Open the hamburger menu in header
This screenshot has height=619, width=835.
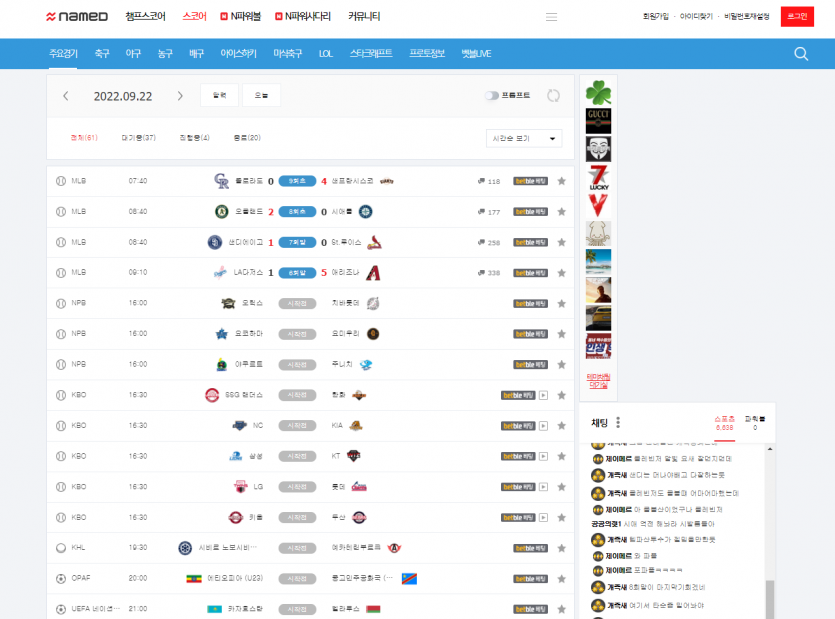point(551,17)
